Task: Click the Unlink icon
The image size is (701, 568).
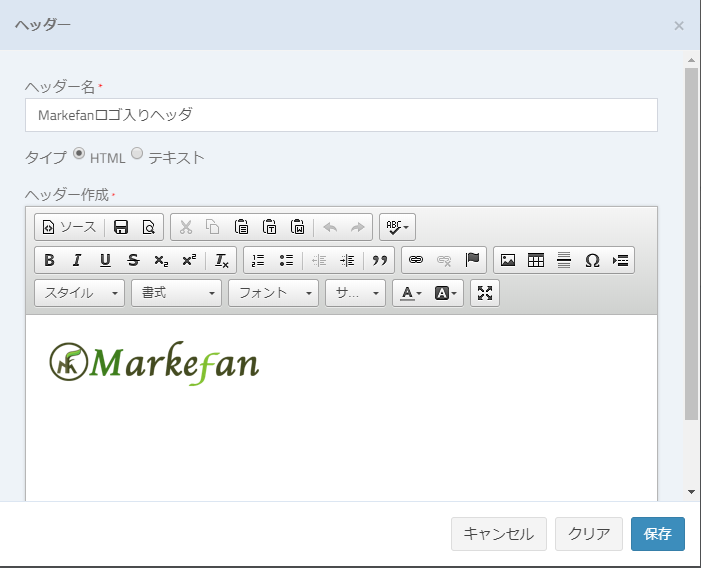Action: point(444,260)
